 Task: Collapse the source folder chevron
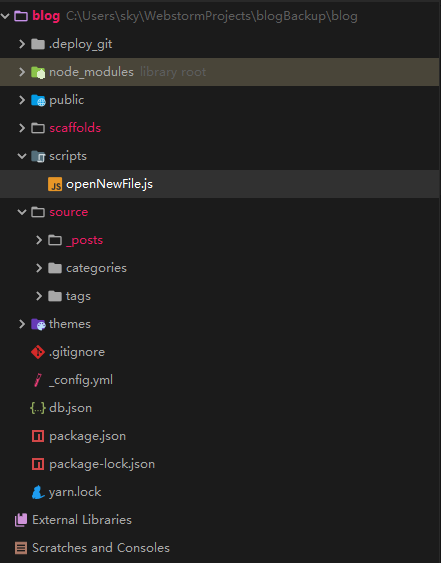[x=22, y=212]
